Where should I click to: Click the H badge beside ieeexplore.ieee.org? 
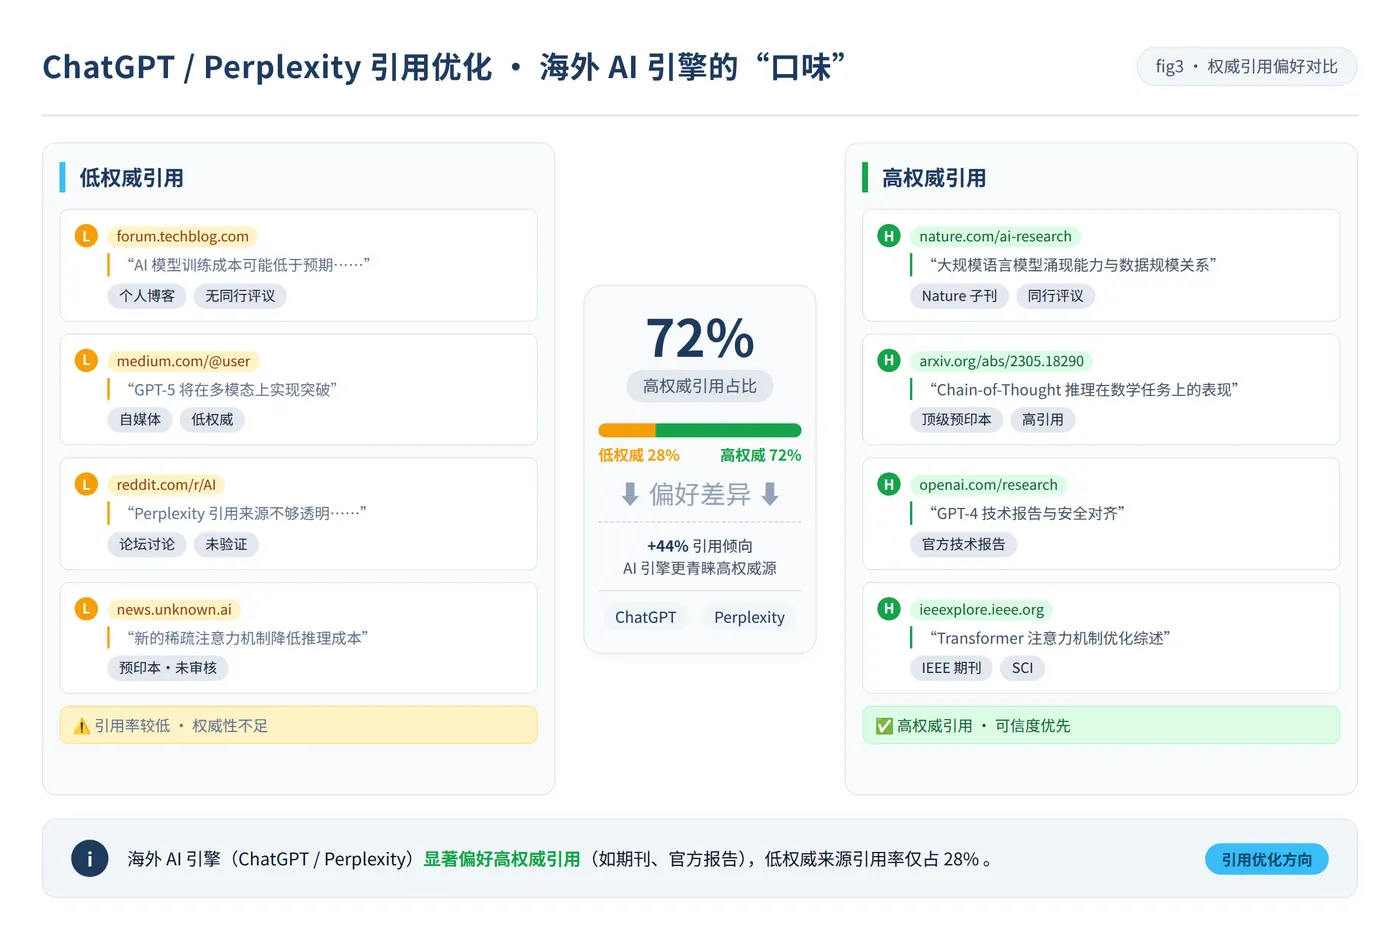pos(889,609)
